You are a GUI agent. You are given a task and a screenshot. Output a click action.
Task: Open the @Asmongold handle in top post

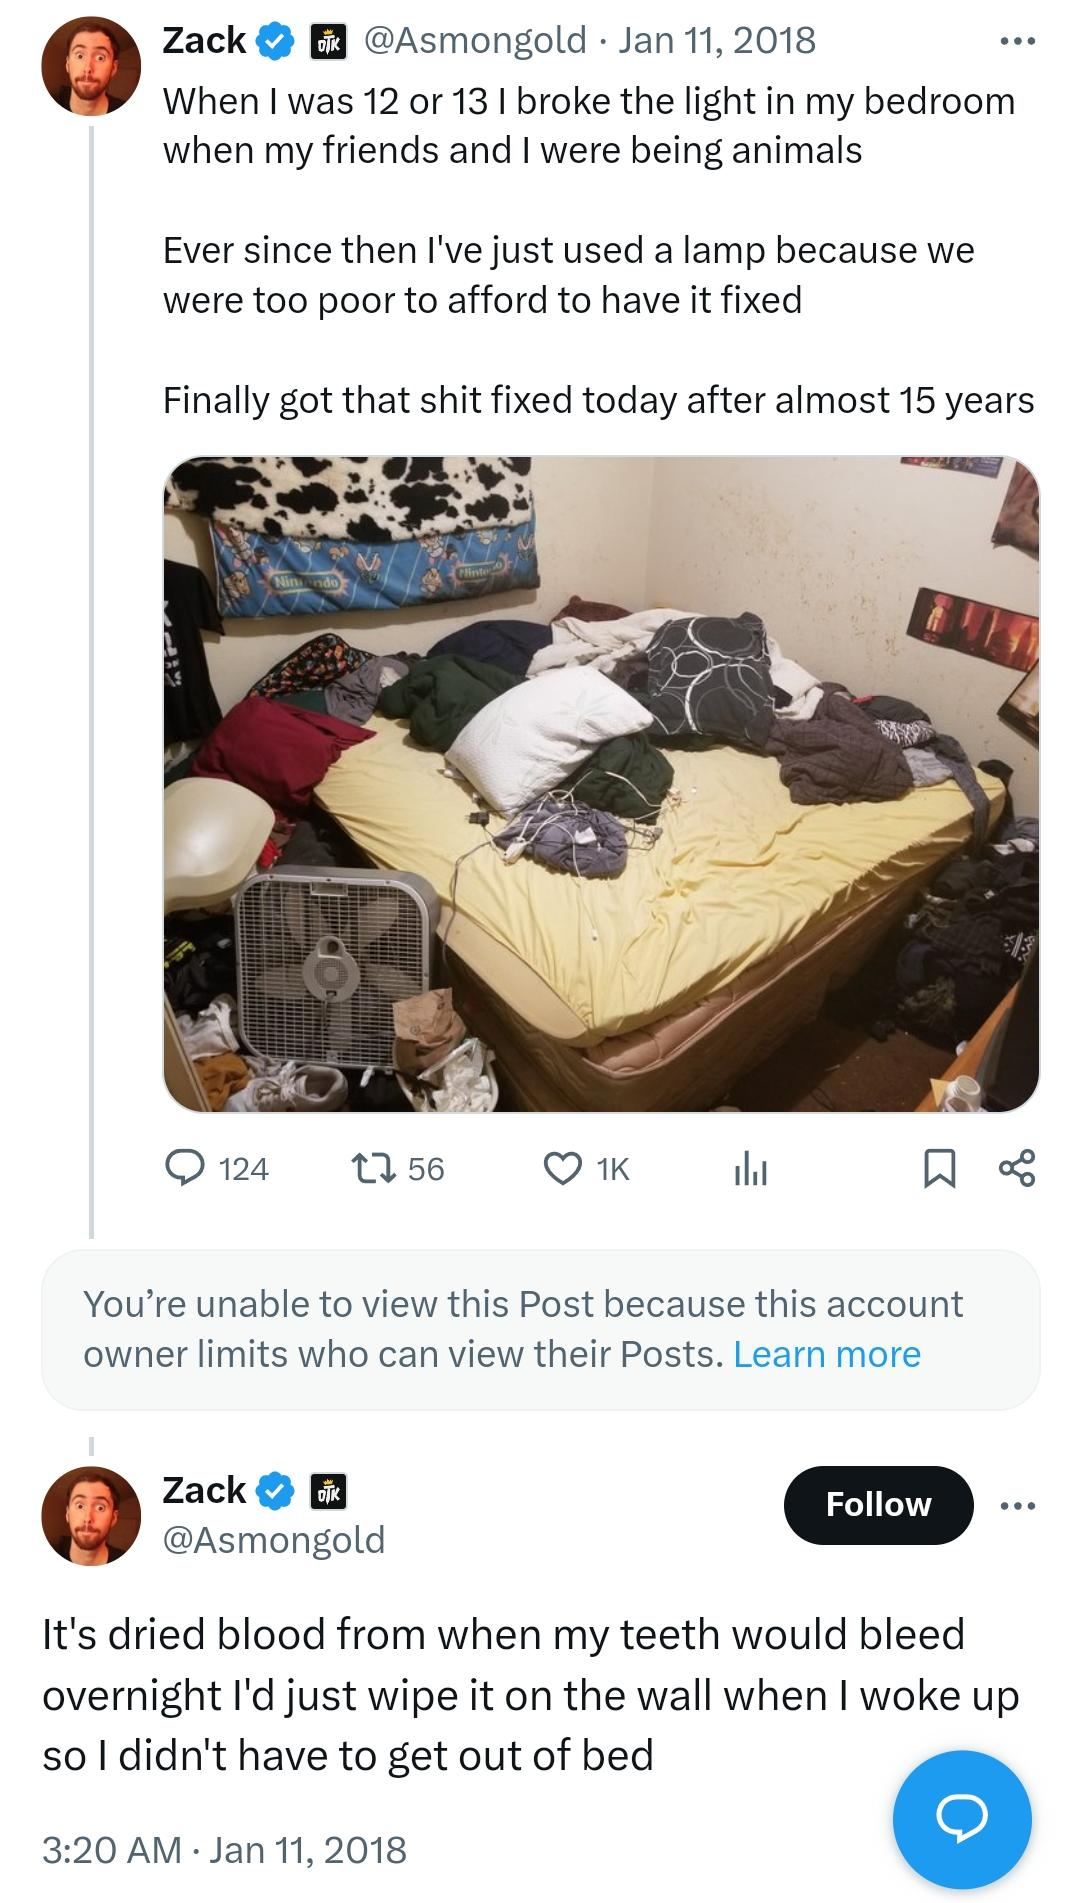point(475,40)
